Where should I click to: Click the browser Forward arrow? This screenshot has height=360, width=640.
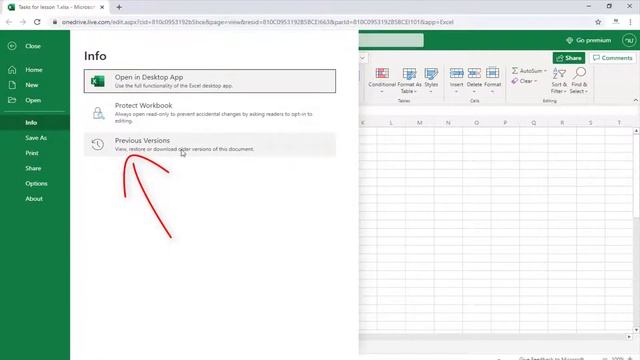tap(23, 22)
